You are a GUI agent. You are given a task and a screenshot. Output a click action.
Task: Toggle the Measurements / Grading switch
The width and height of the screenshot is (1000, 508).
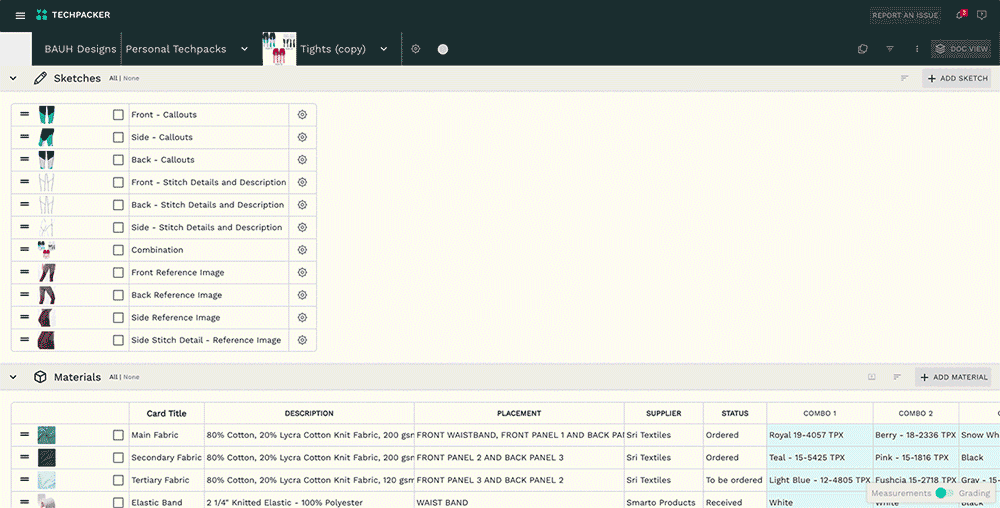(944, 493)
